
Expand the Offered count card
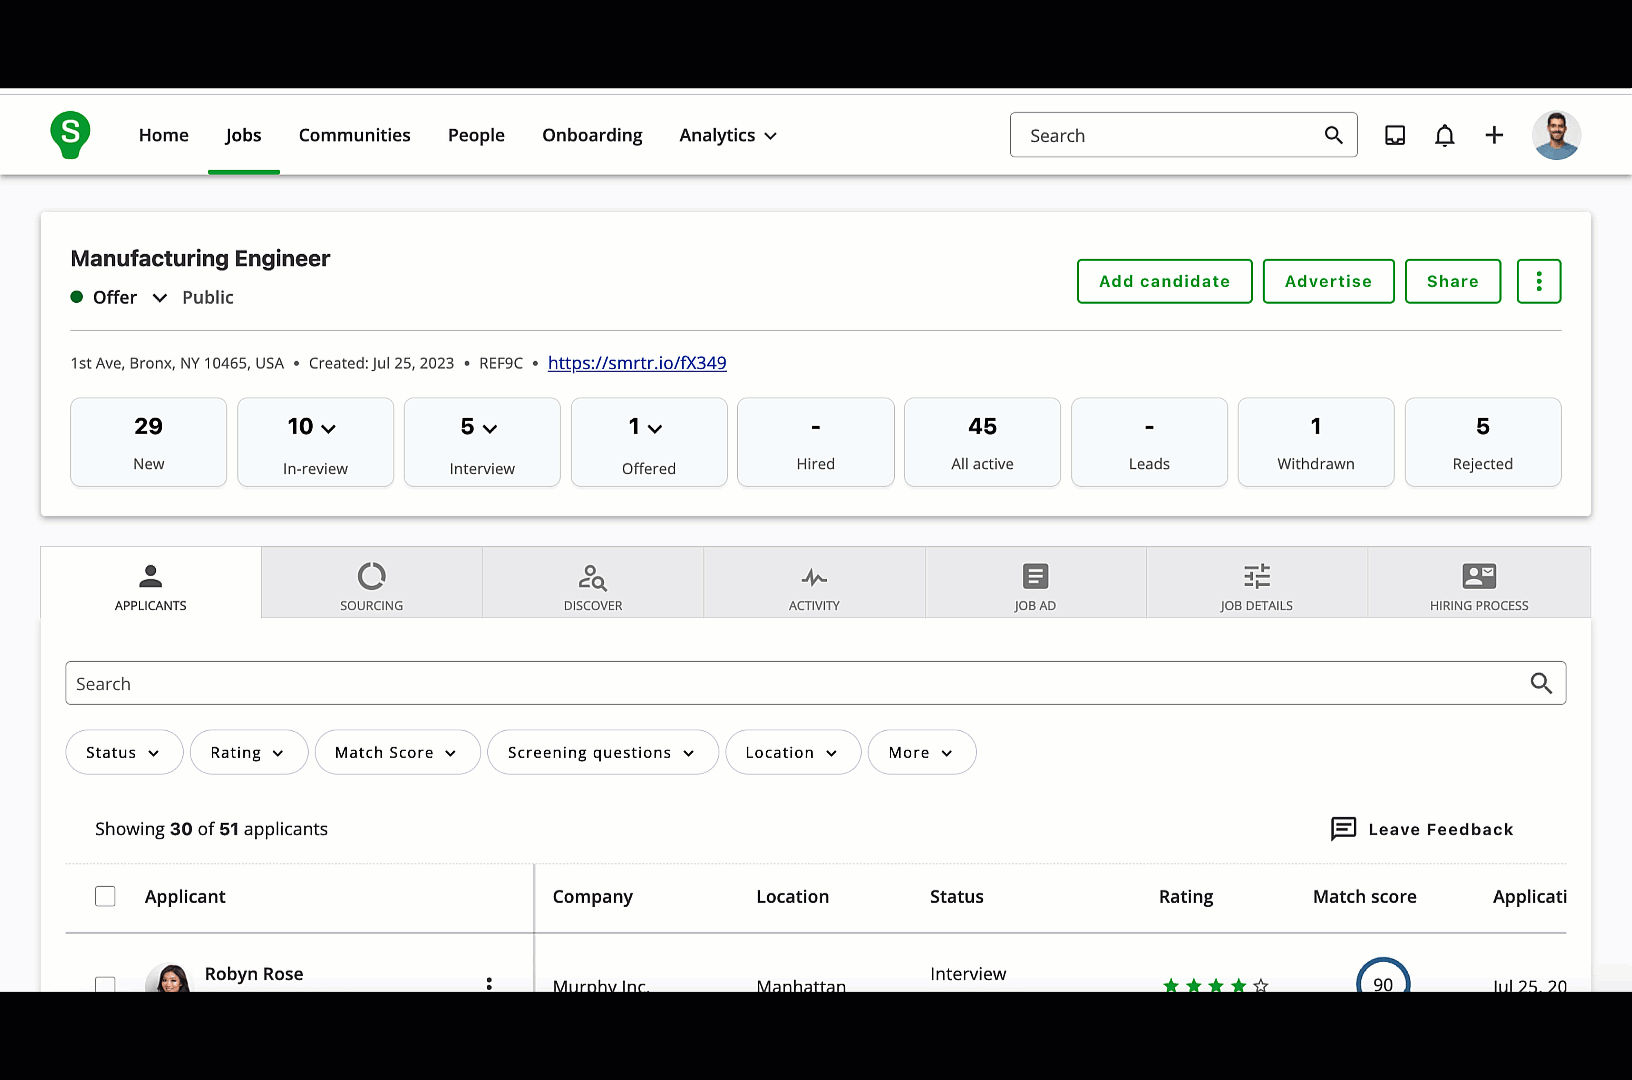pyautogui.click(x=649, y=442)
